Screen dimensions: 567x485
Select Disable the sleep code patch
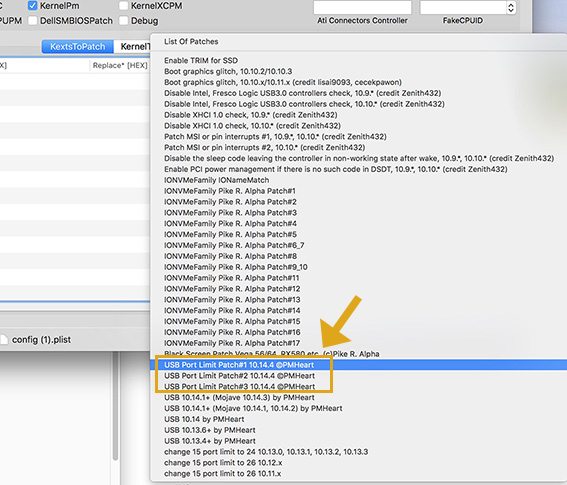tap(359, 158)
